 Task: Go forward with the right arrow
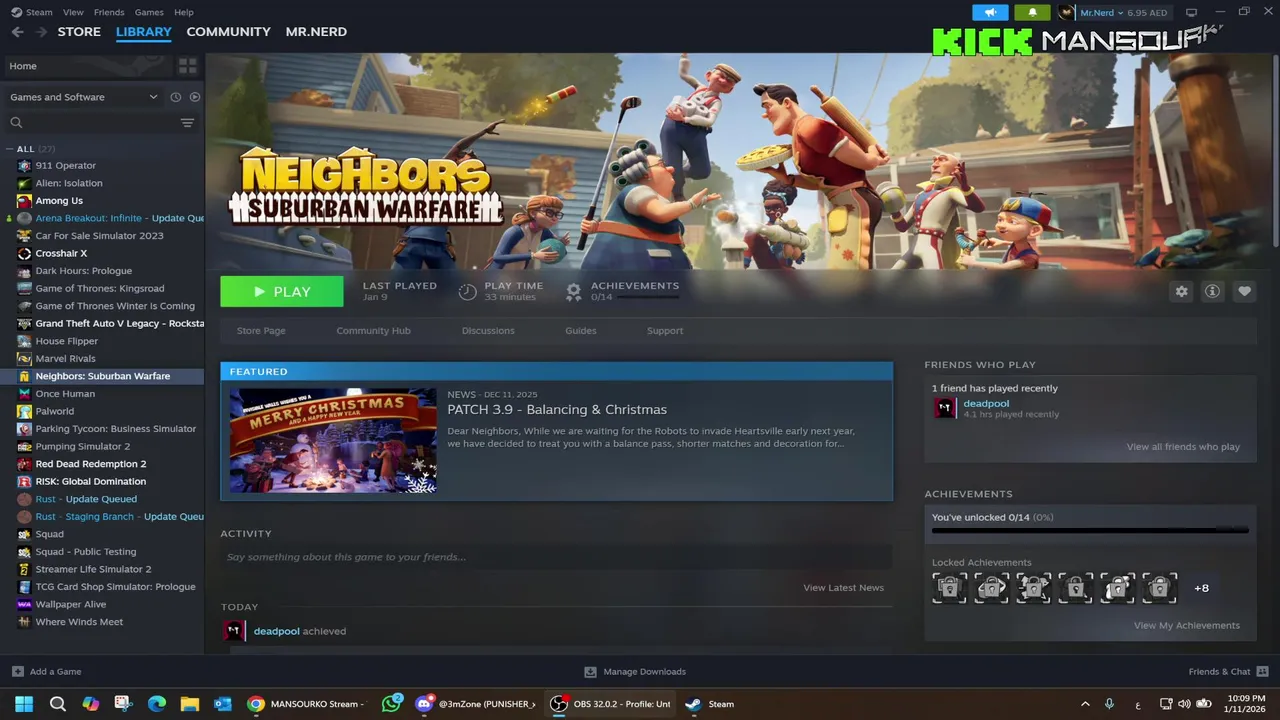(x=41, y=32)
